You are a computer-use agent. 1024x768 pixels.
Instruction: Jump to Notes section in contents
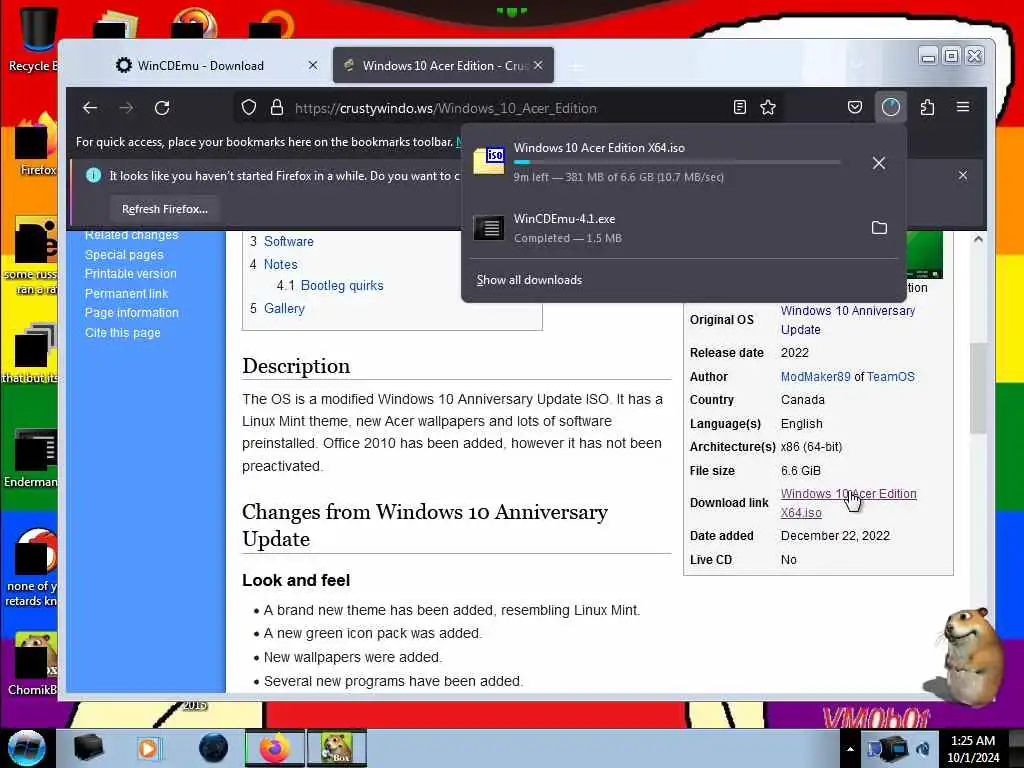pyautogui.click(x=280, y=264)
